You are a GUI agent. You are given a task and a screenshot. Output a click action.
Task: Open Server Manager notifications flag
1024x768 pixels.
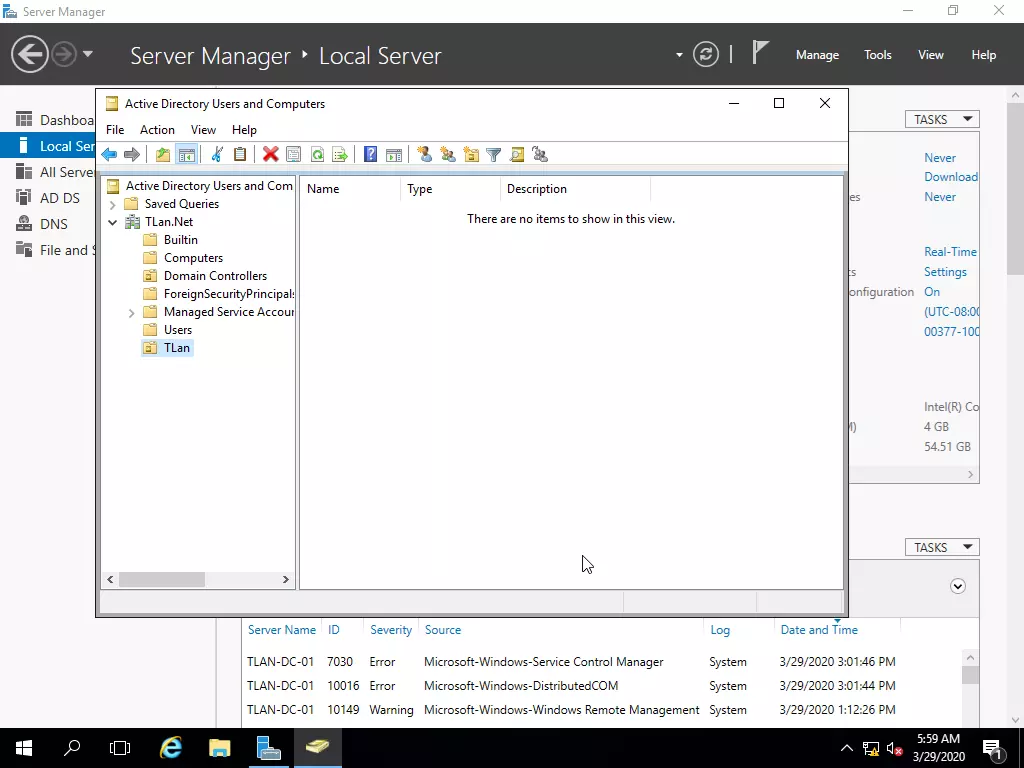pyautogui.click(x=760, y=52)
